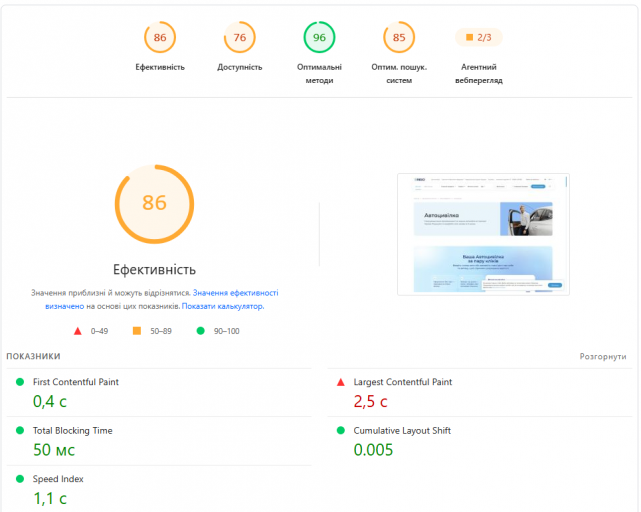Click the 2,5 с value
The image size is (641, 512).
pyautogui.click(x=370, y=401)
